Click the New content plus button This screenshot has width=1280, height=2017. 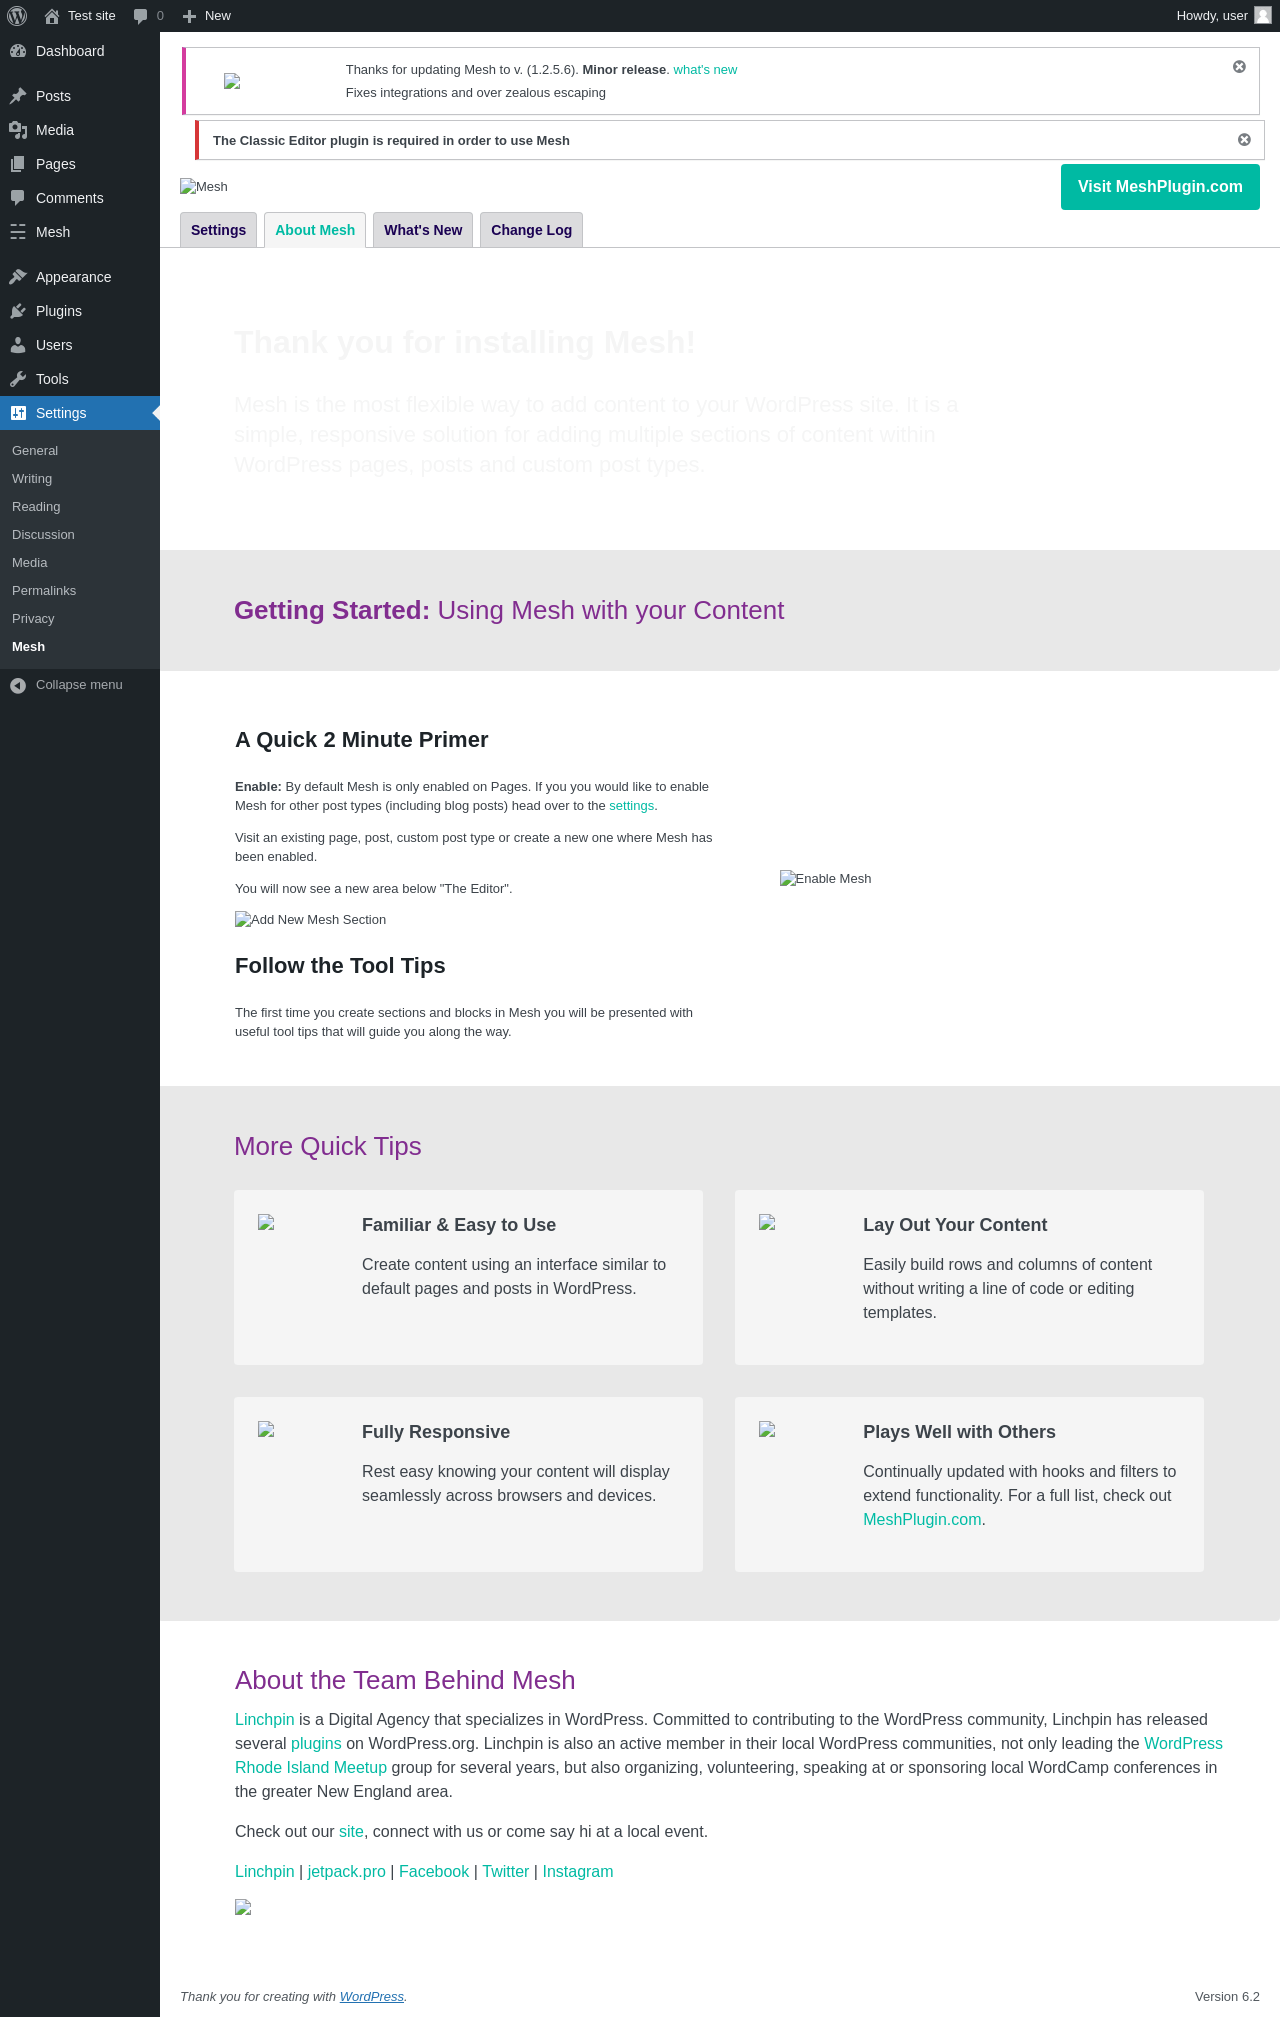pos(207,16)
